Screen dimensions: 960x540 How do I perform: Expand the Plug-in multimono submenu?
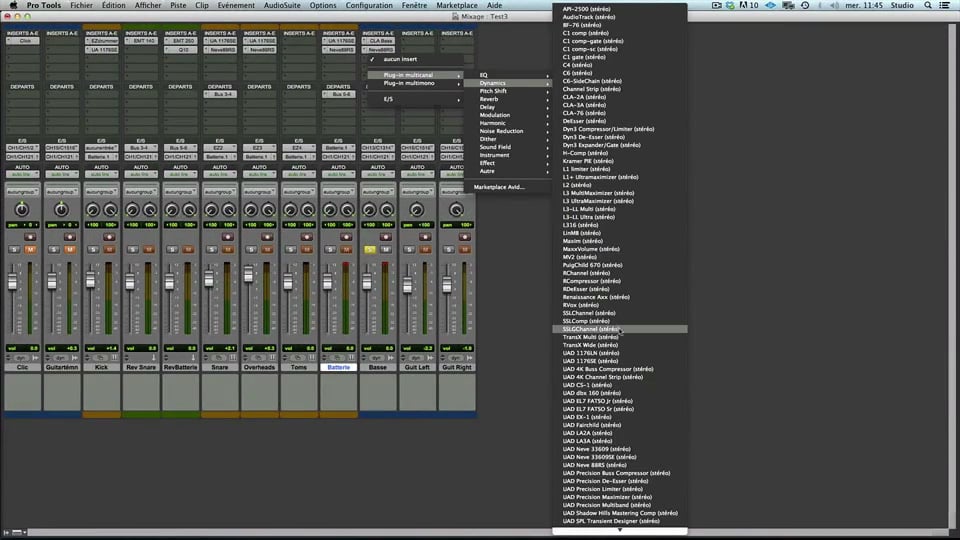(x=416, y=83)
